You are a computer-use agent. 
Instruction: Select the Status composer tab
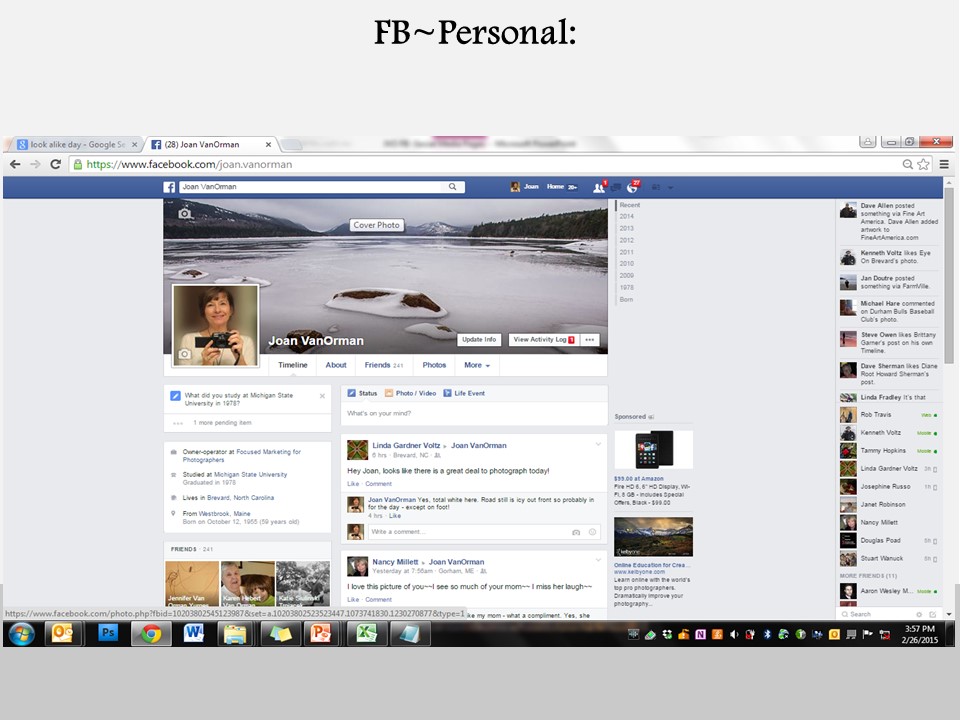coord(362,393)
